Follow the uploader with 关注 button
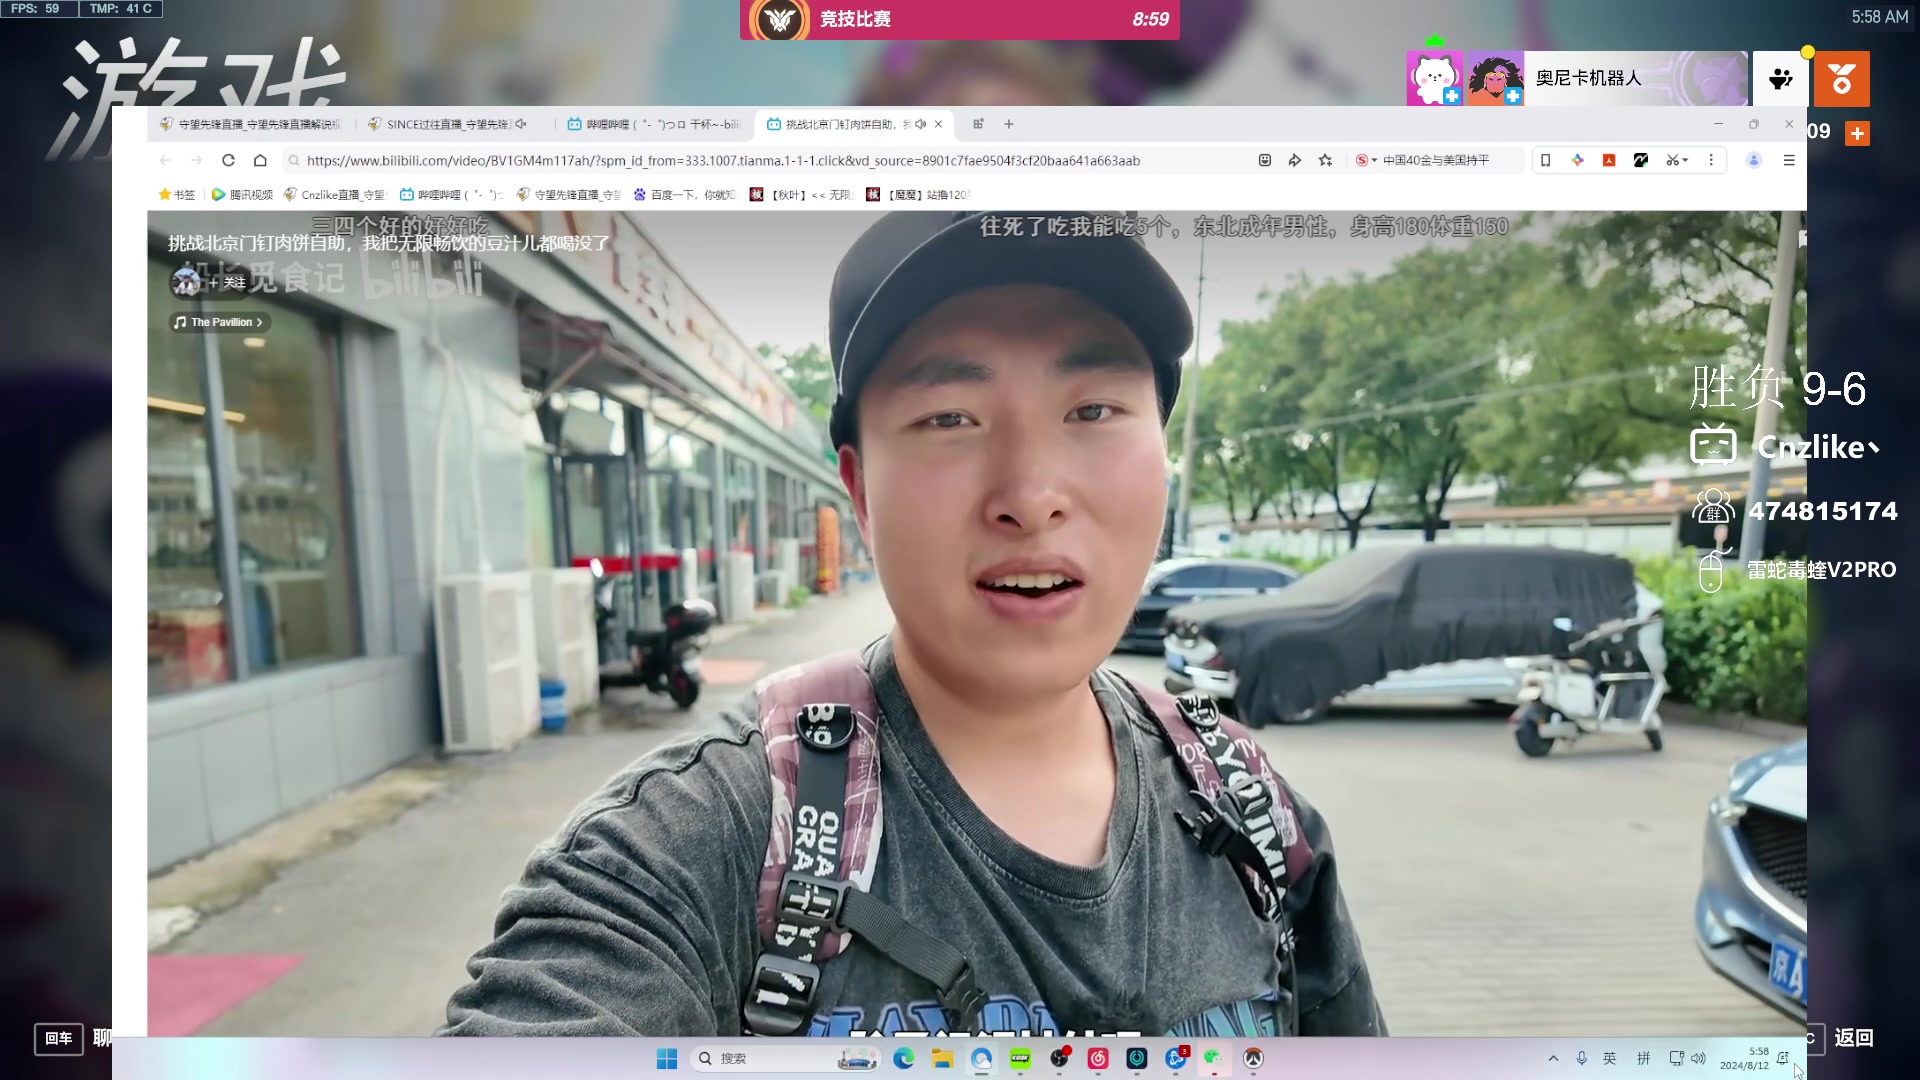 [228, 282]
